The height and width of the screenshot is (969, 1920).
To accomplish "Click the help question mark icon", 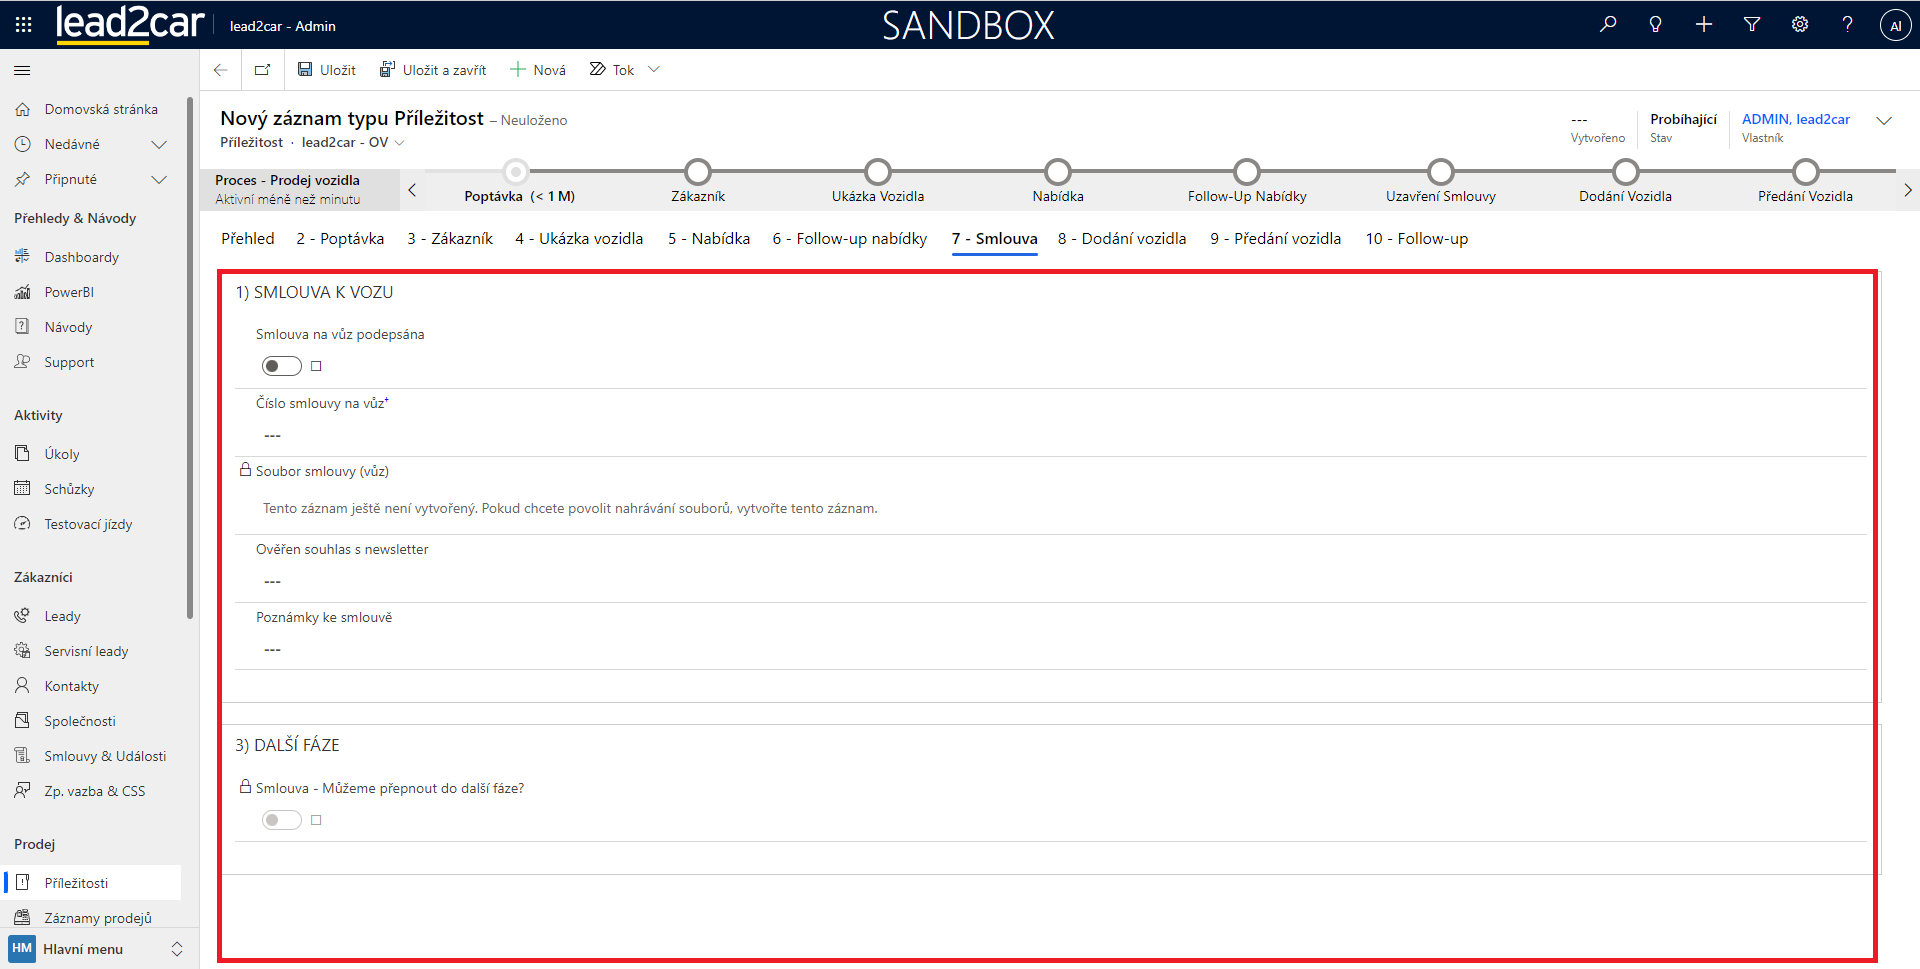I will click(x=1848, y=24).
